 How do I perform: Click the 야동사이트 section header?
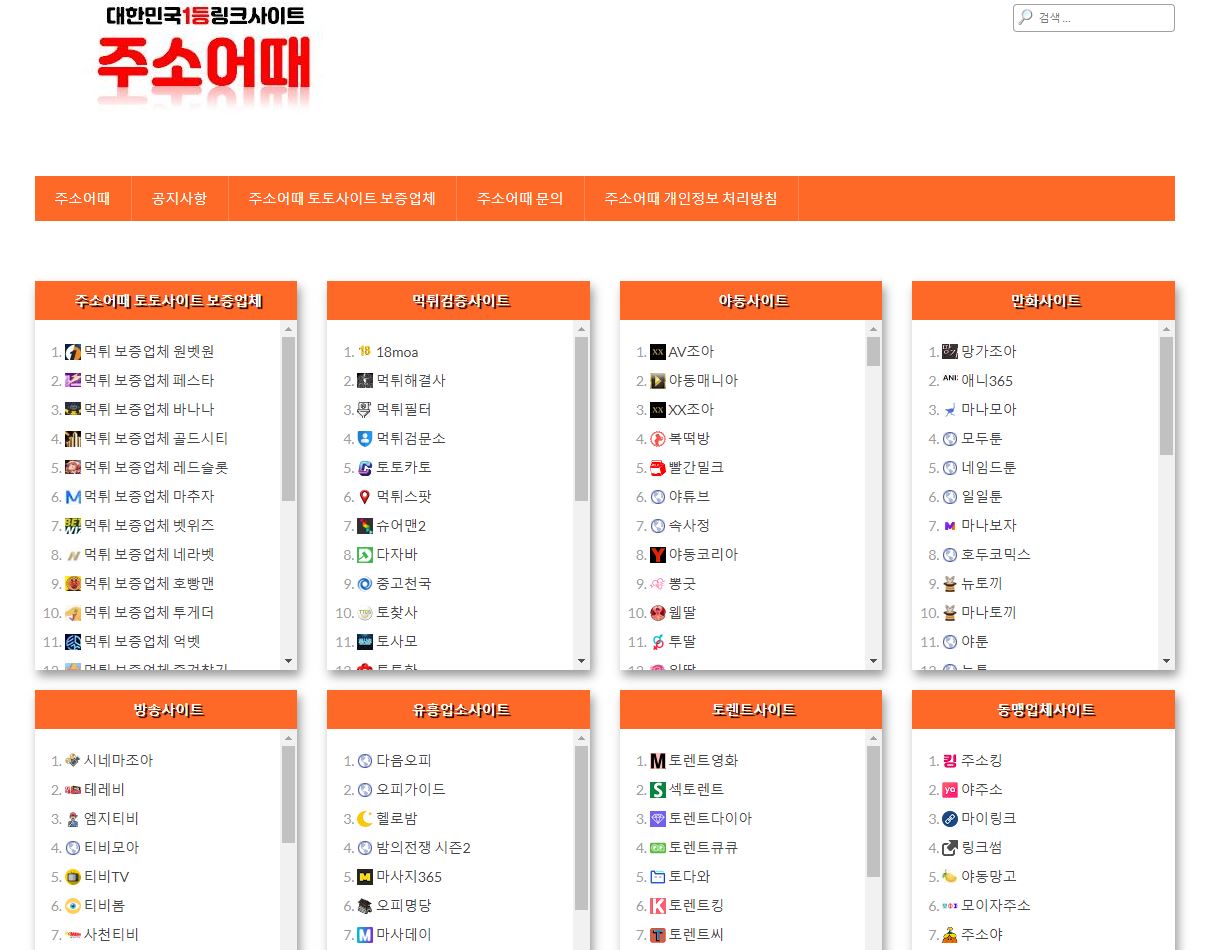[751, 301]
